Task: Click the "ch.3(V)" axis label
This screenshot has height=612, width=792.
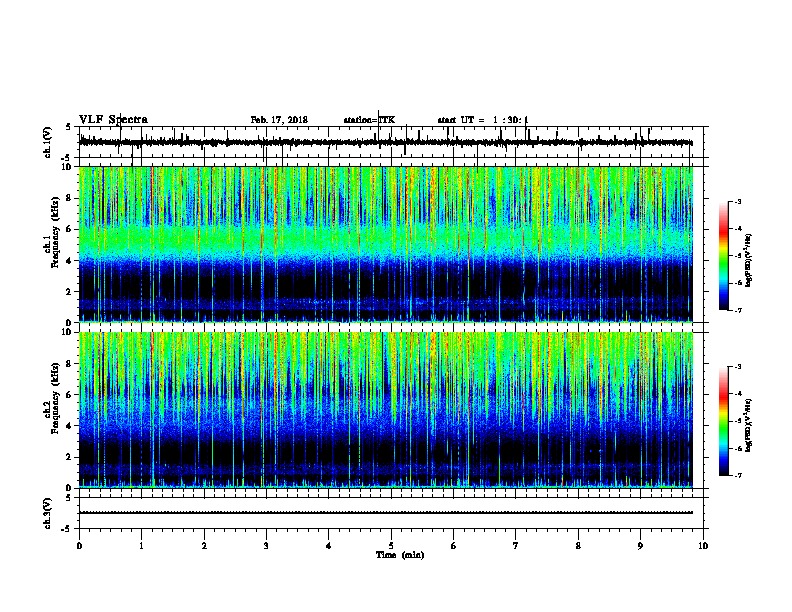Action: click(48, 513)
